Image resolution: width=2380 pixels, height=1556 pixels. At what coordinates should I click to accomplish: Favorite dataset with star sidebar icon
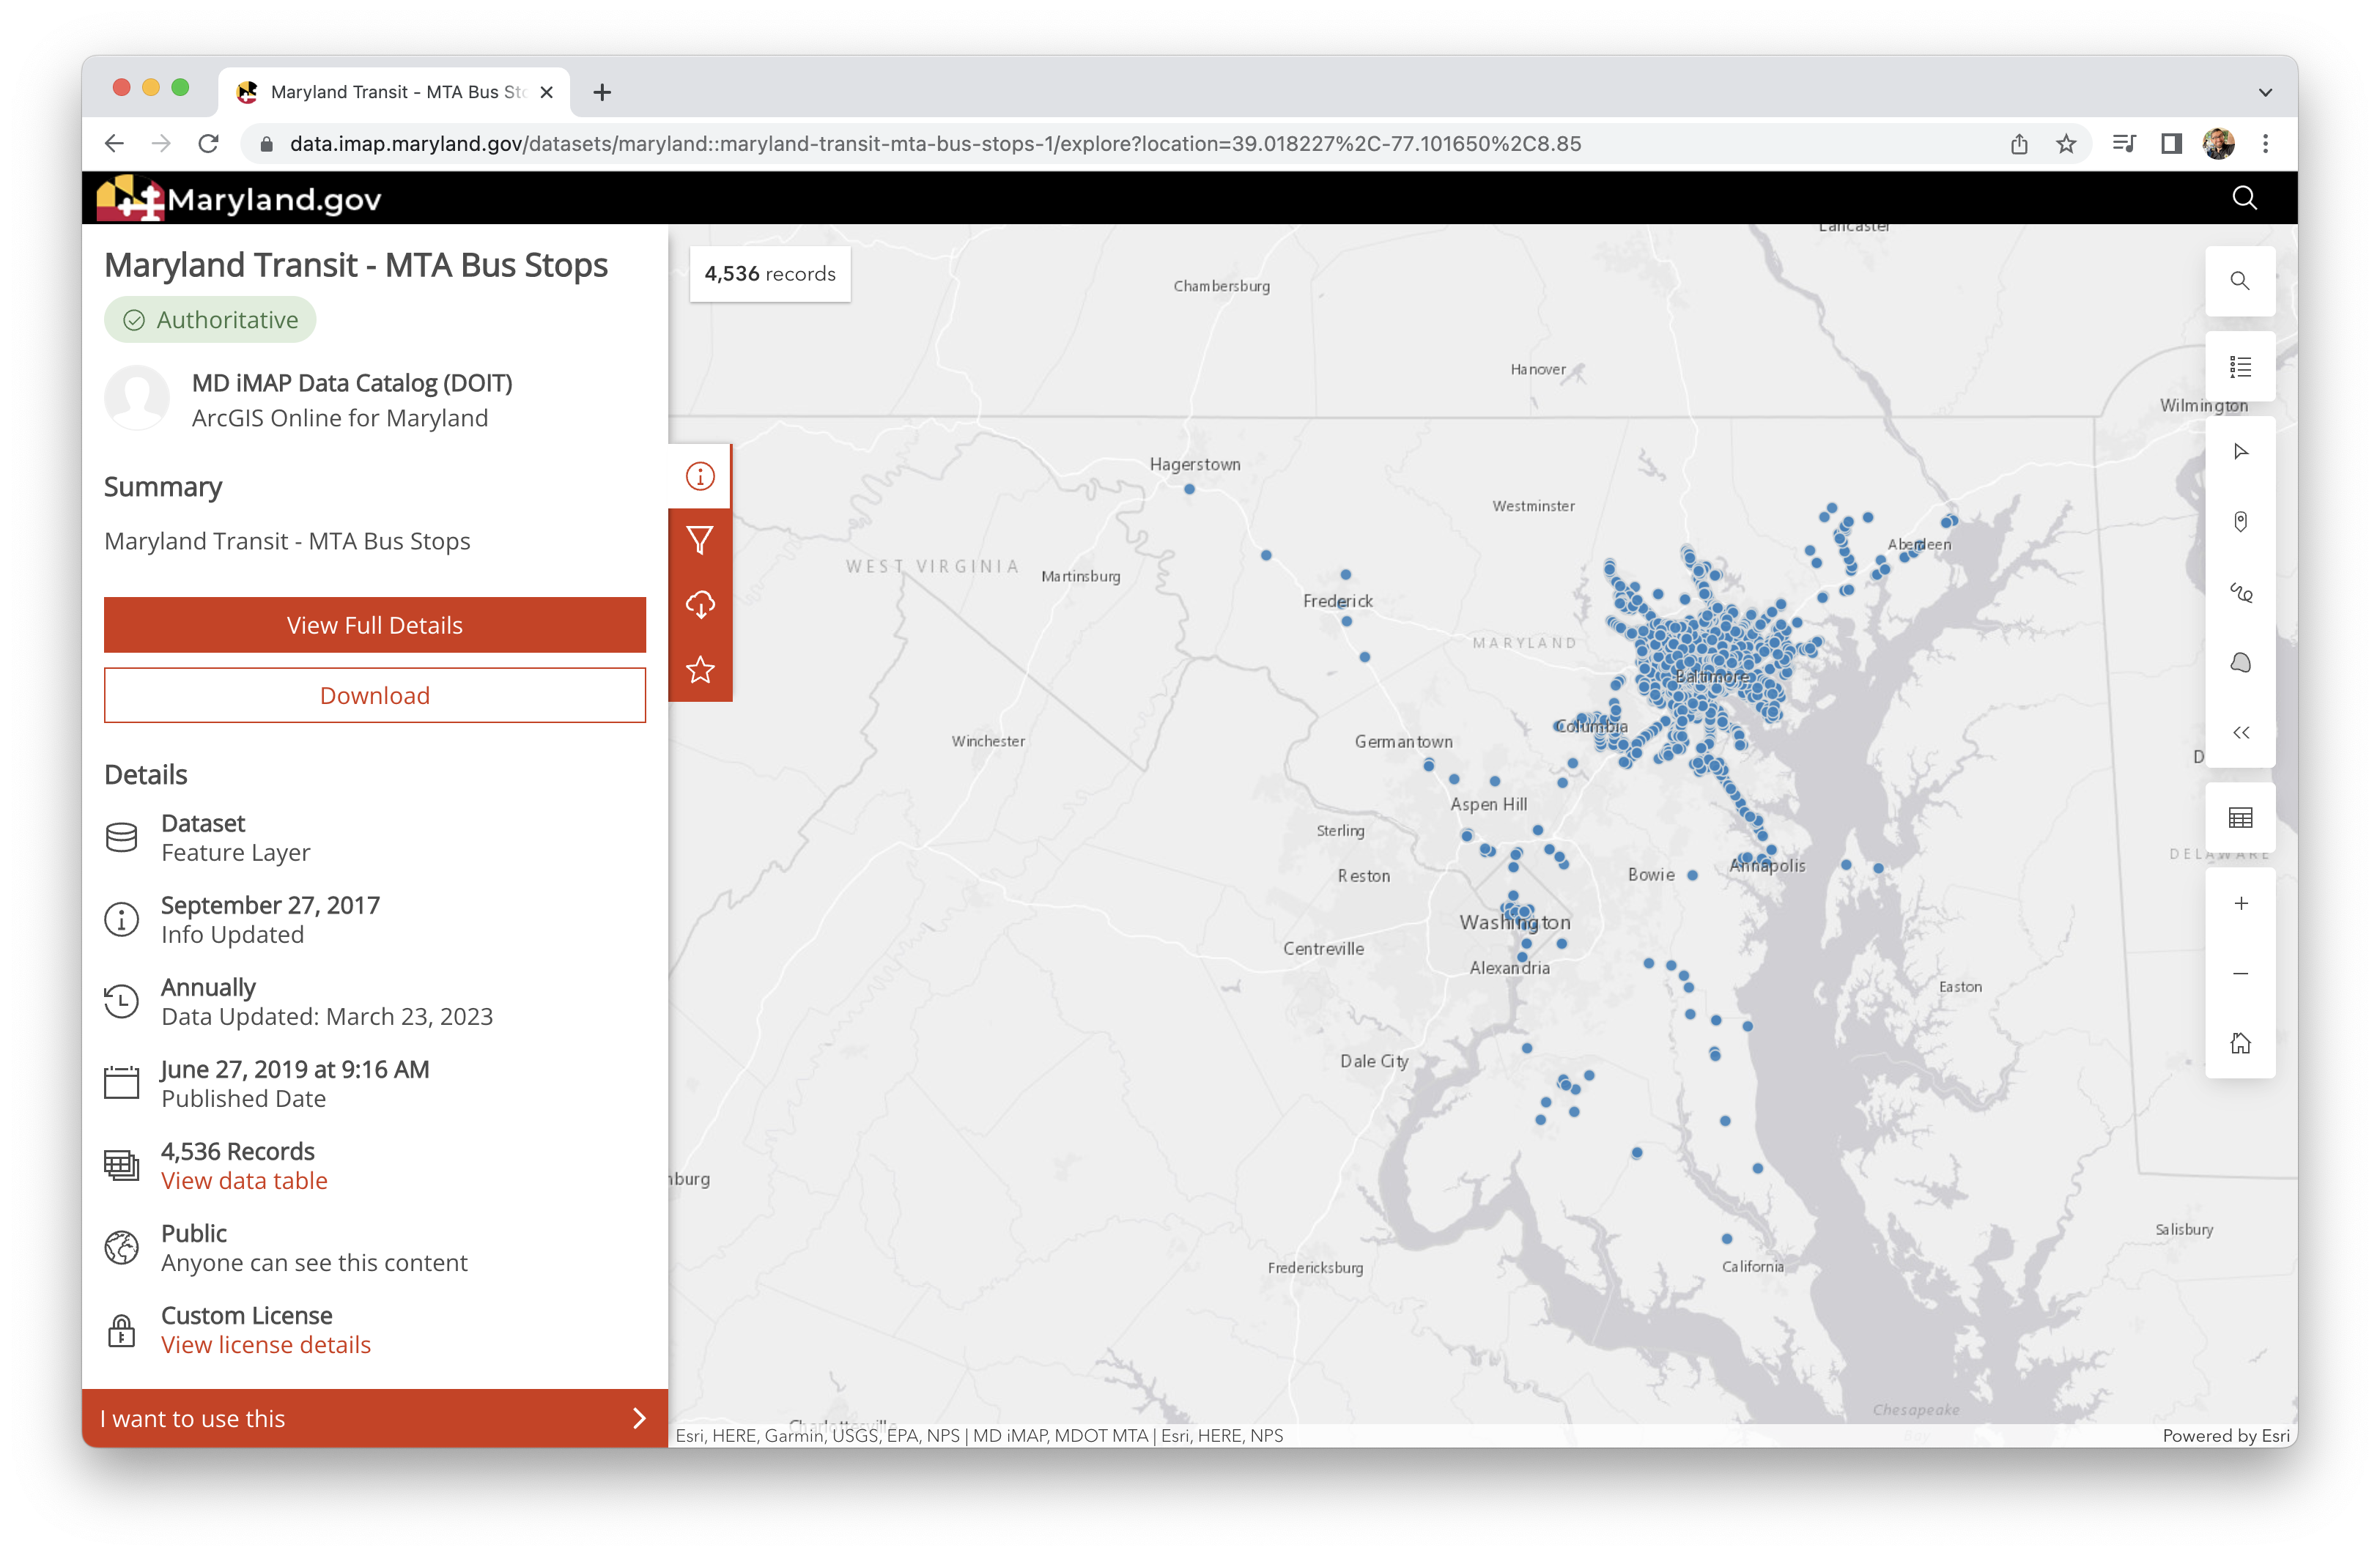[700, 669]
